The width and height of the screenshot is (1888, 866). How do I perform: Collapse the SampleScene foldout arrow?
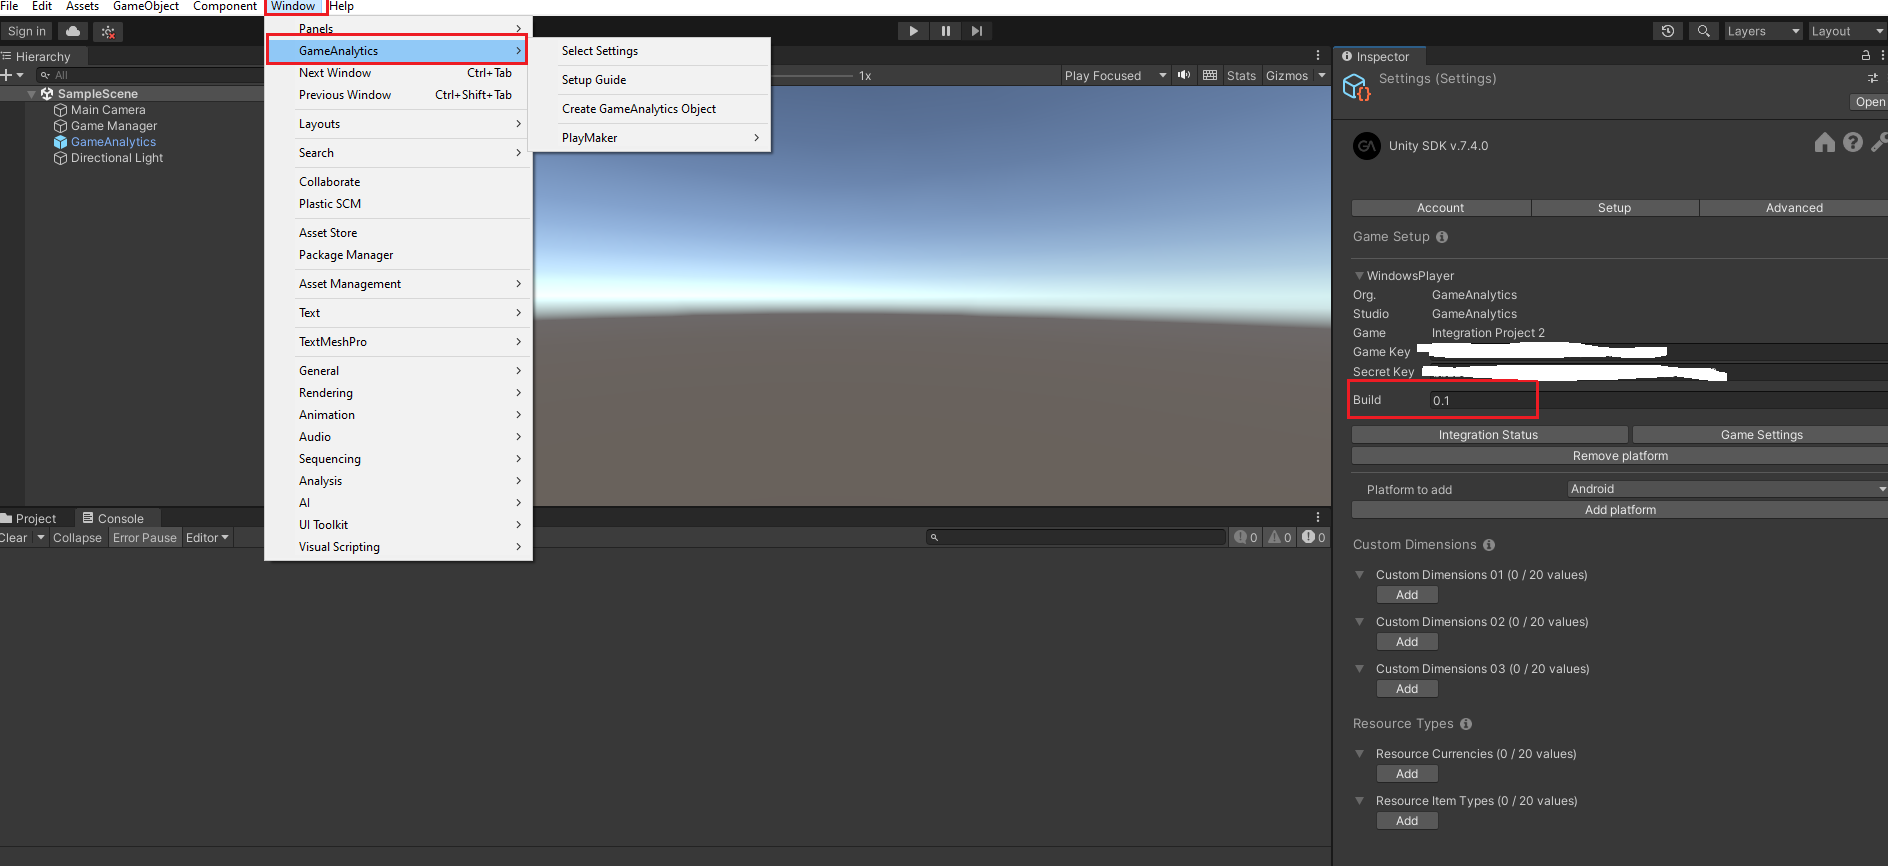pos(32,94)
